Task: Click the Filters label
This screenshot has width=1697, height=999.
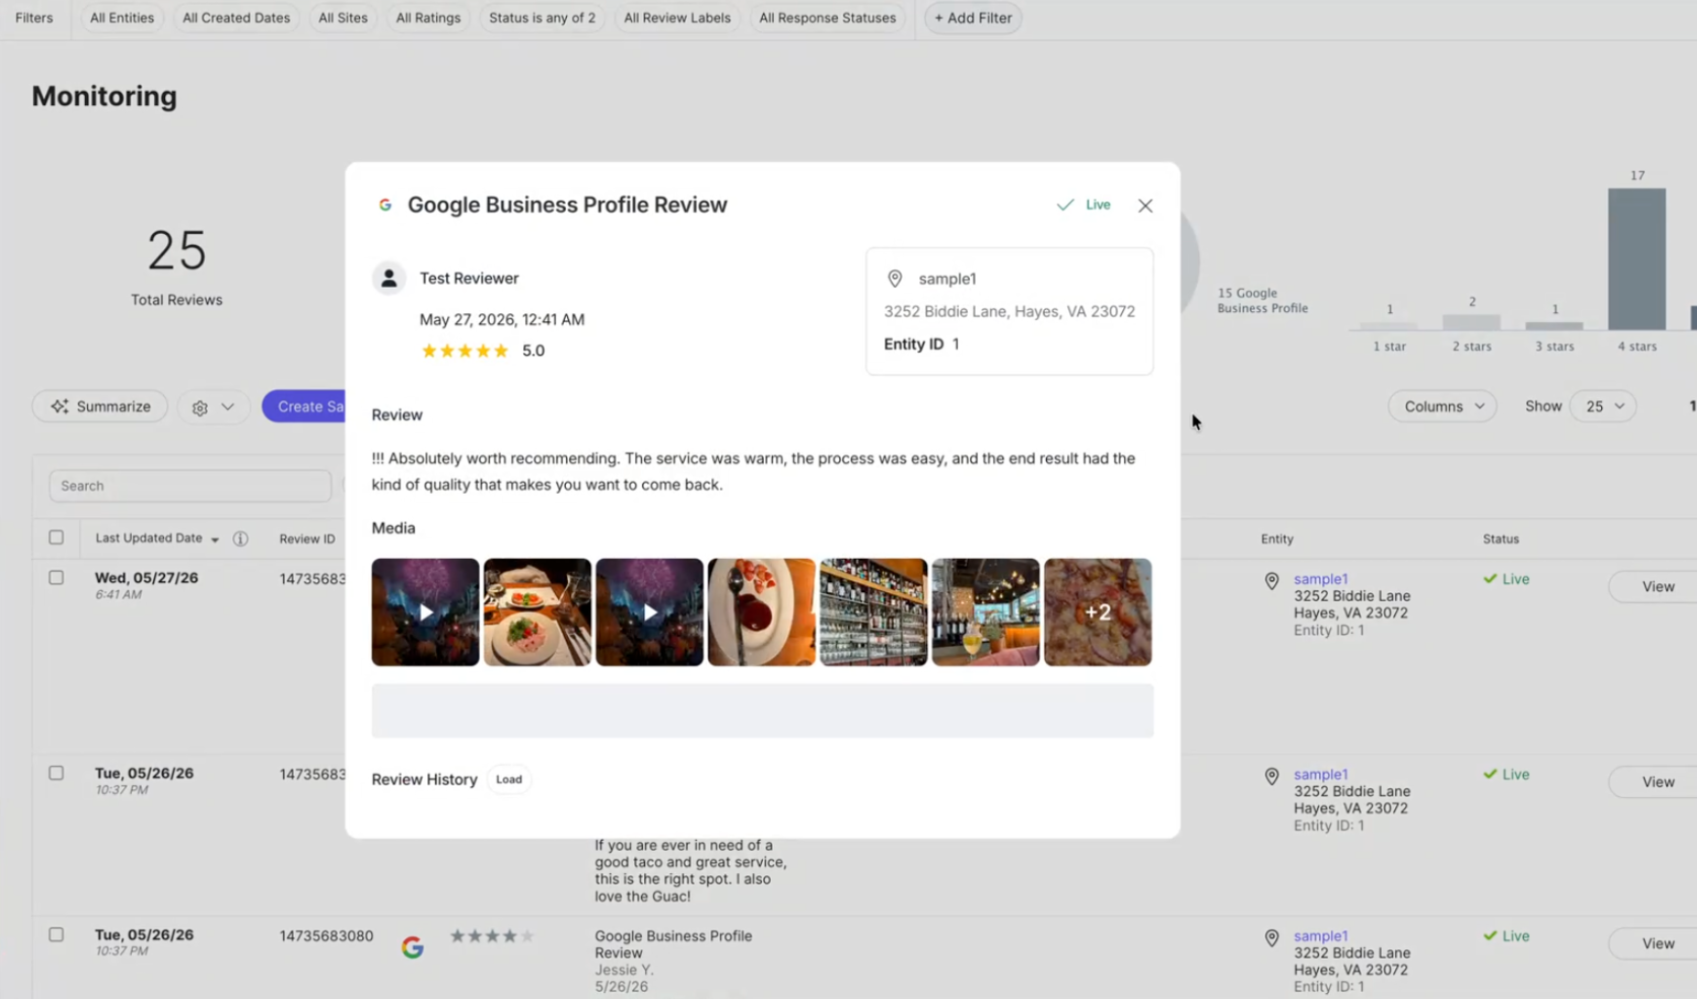Action: tap(34, 18)
